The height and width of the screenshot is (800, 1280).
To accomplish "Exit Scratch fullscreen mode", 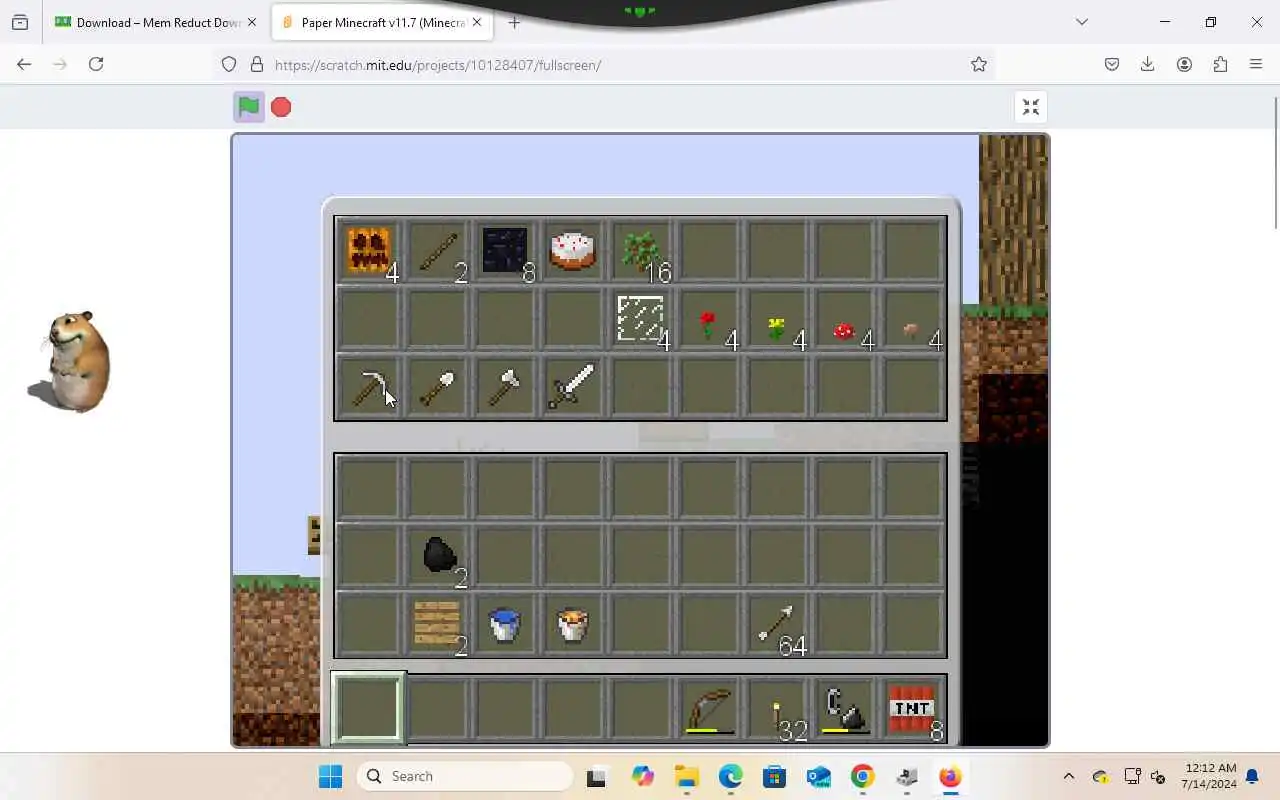I will tap(1031, 107).
